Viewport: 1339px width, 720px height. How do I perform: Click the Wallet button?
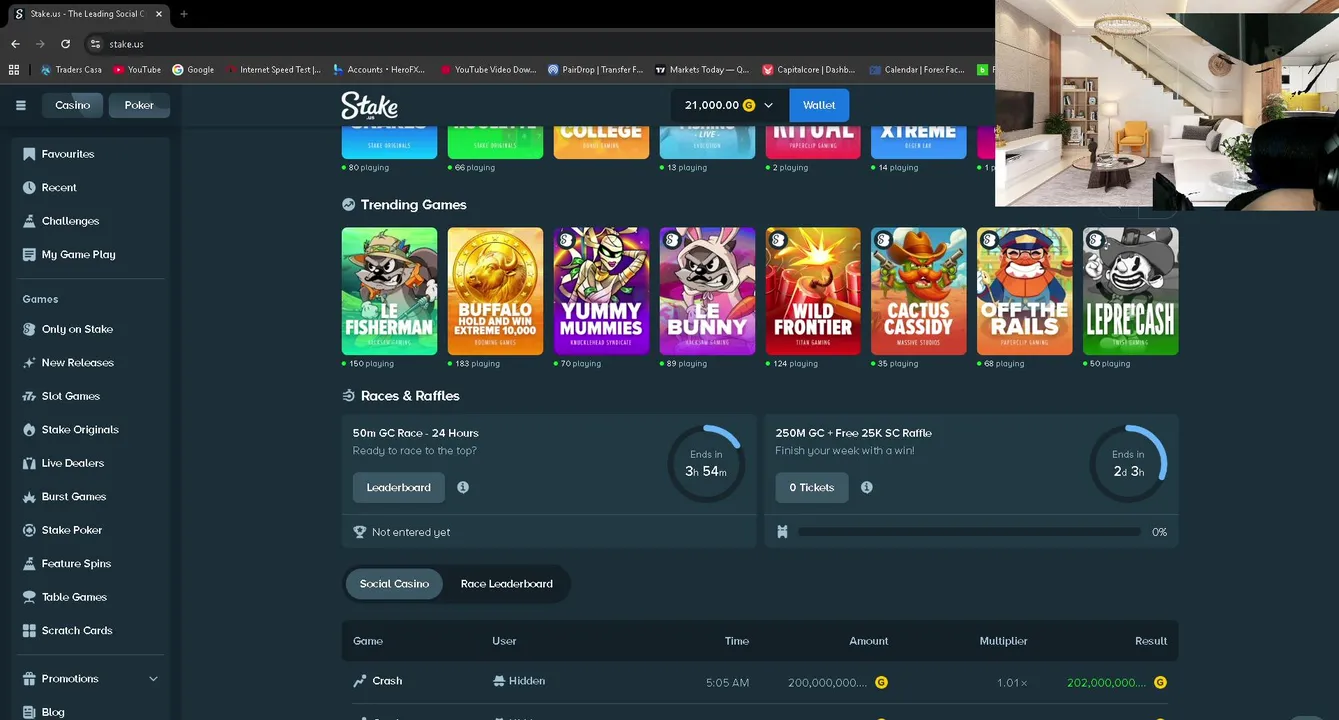coord(819,105)
